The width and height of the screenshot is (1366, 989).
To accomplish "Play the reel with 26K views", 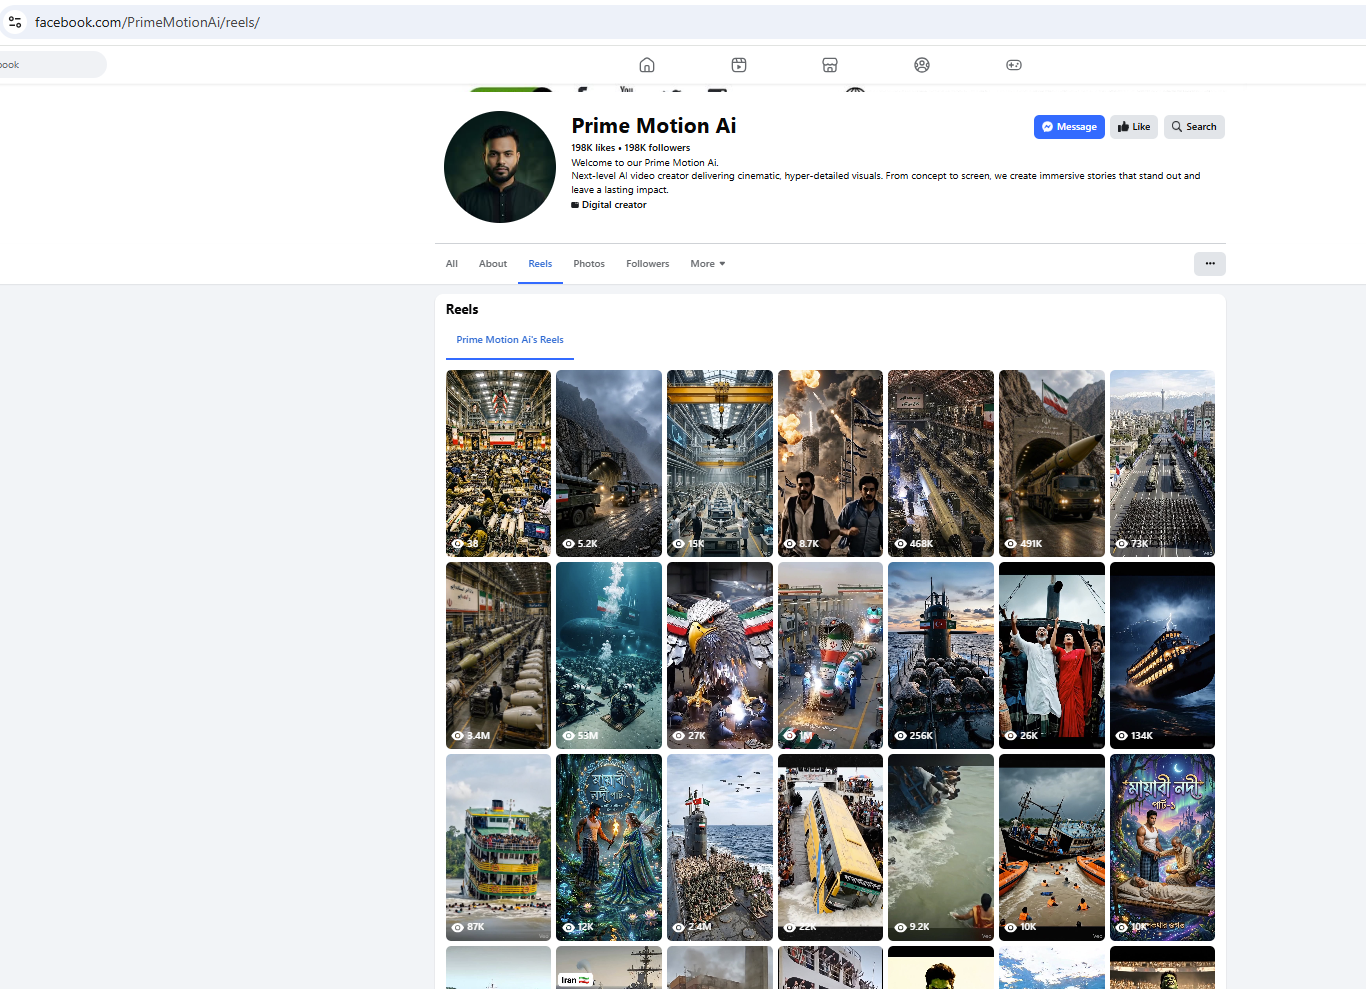I will point(1052,655).
